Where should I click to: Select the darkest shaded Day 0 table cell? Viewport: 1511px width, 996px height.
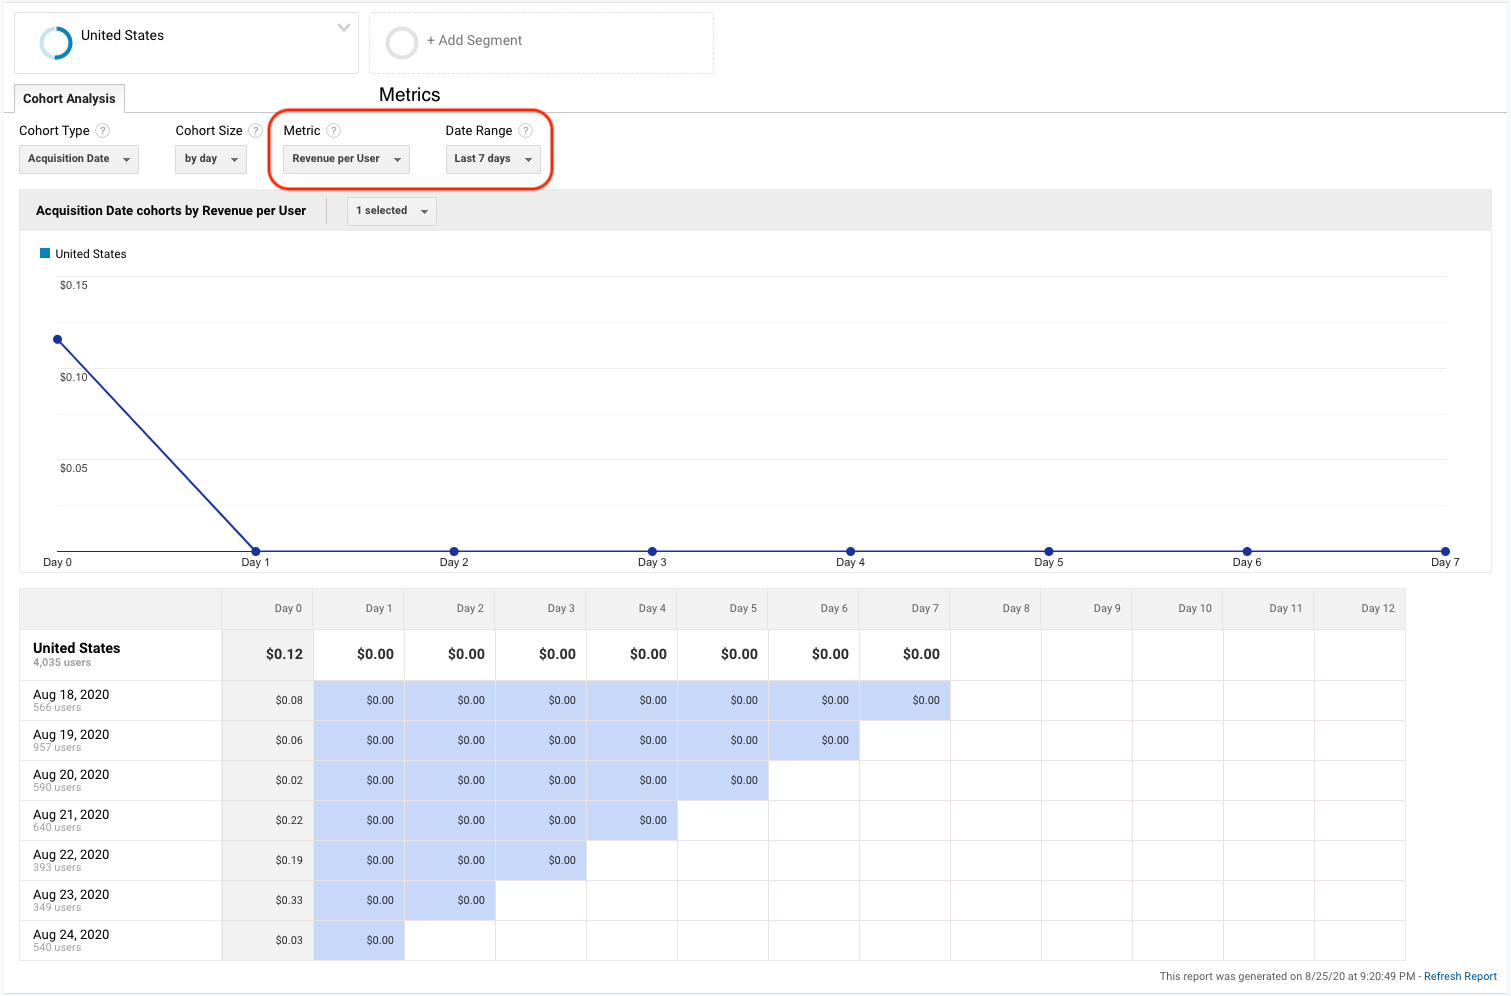coord(288,900)
